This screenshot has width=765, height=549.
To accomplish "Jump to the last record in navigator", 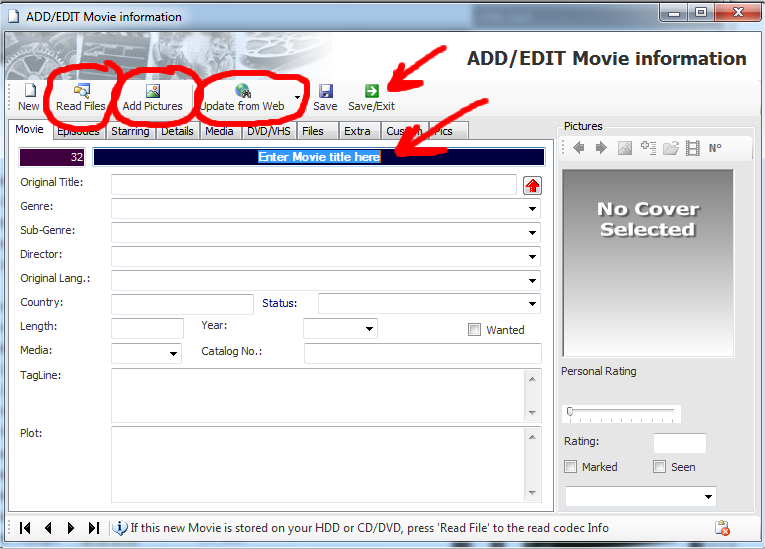I will point(94,528).
